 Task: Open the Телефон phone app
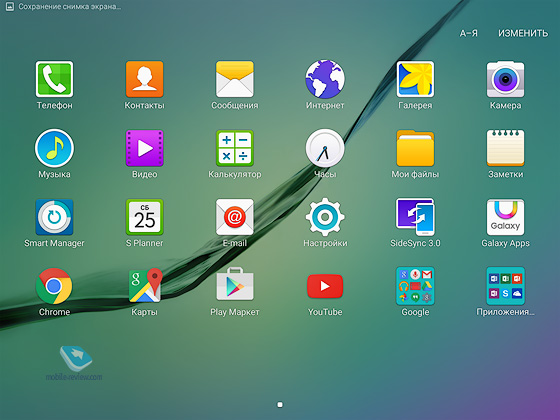point(54,79)
